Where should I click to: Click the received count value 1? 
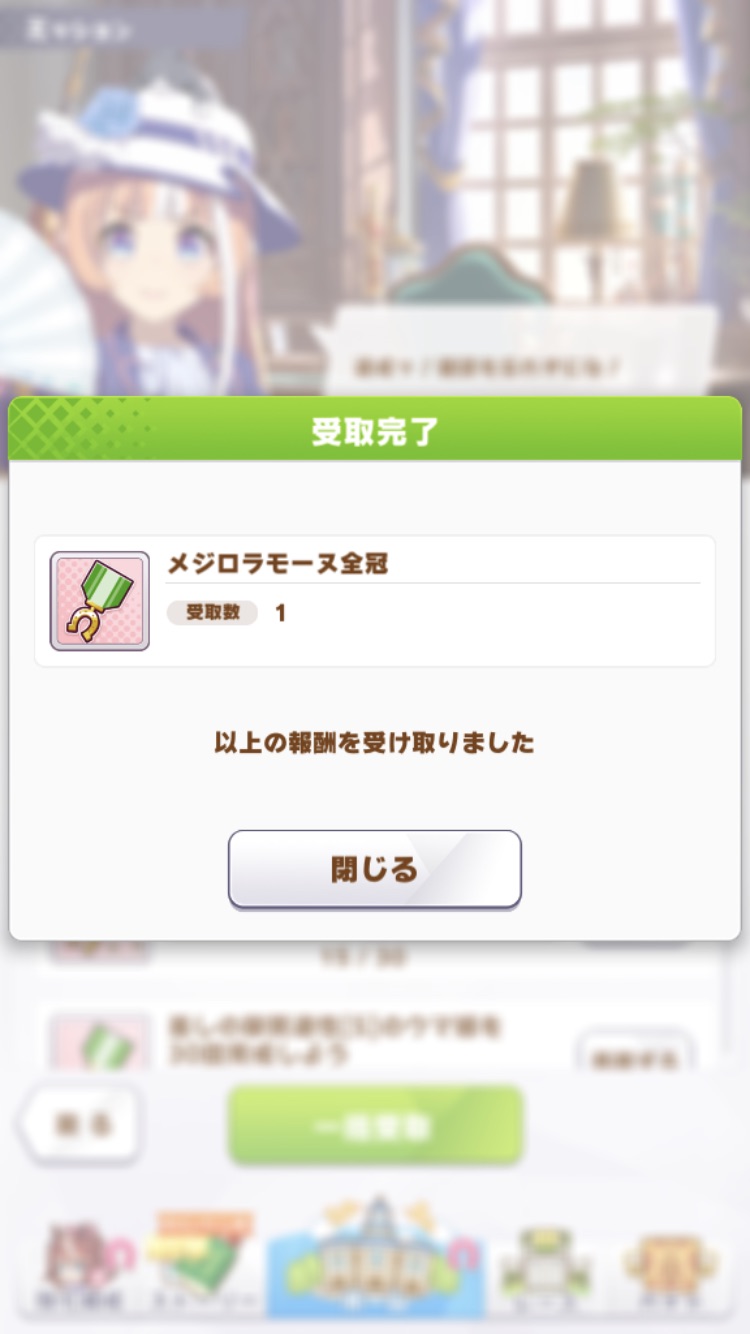280,613
